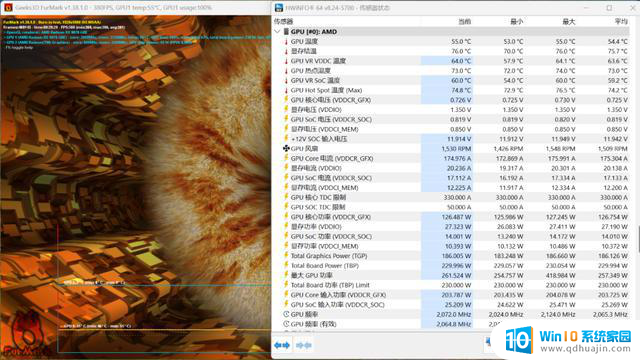The width and height of the screenshot is (640, 360).
Task: Click the minimum value 53.0 °C
Action: pyautogui.click(x=513, y=41)
